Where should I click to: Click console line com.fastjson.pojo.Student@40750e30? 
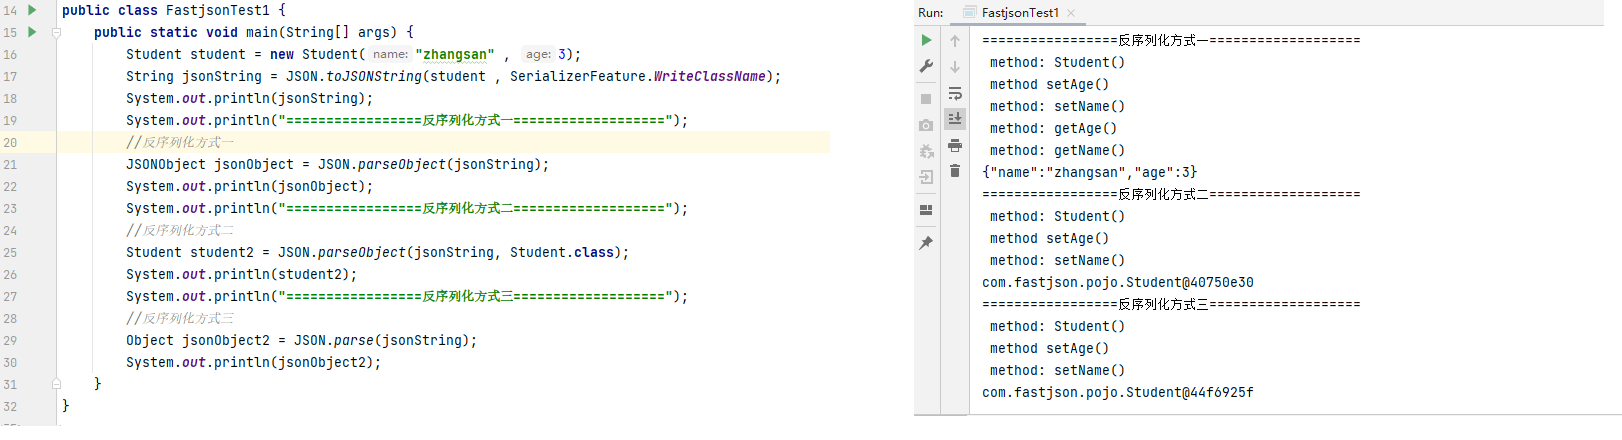(x=1118, y=283)
